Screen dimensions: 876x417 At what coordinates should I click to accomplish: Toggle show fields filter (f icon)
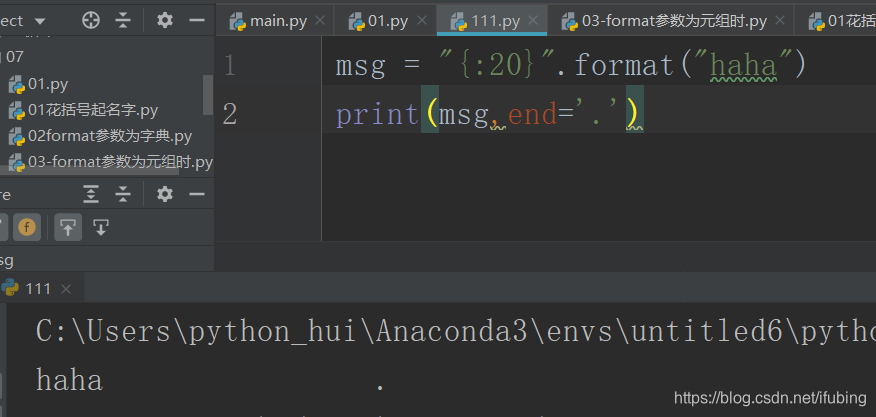click(x=27, y=228)
